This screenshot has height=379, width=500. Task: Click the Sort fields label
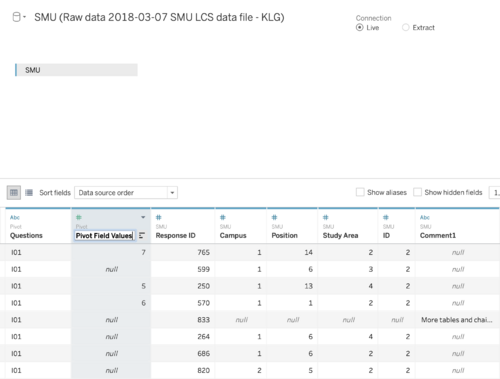(x=55, y=193)
